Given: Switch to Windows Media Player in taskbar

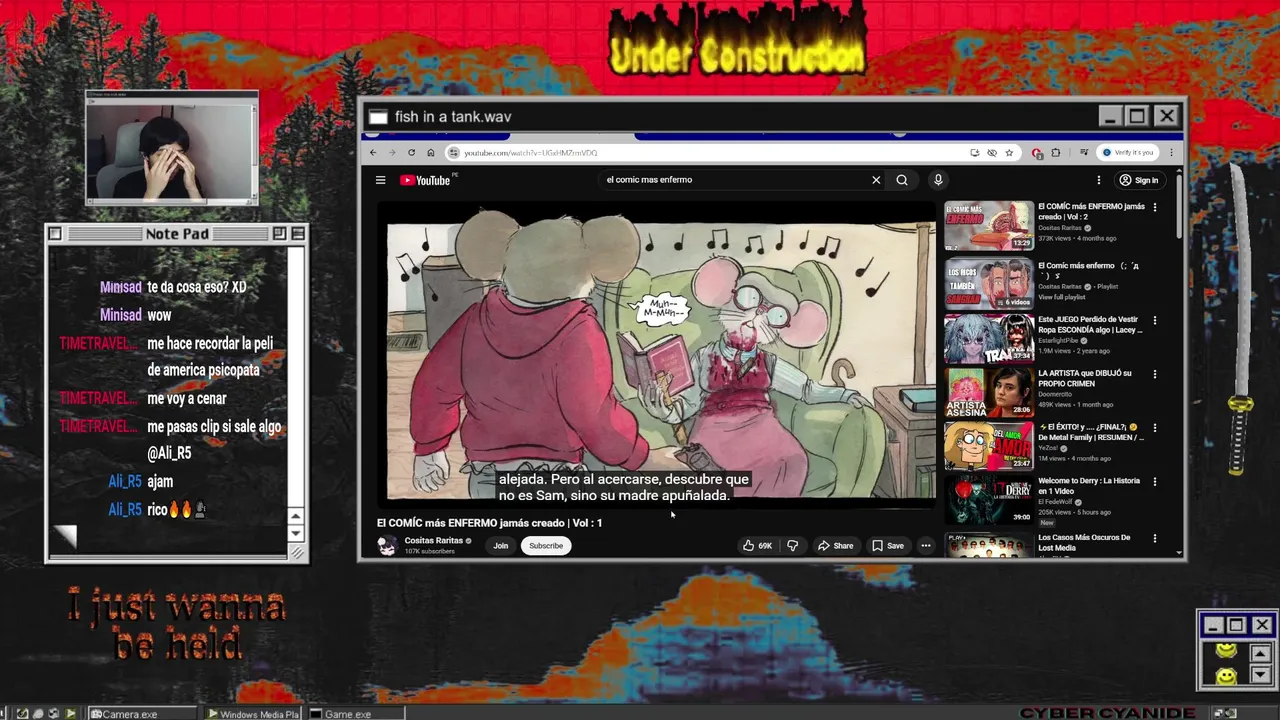Looking at the screenshot, I should point(253,714).
